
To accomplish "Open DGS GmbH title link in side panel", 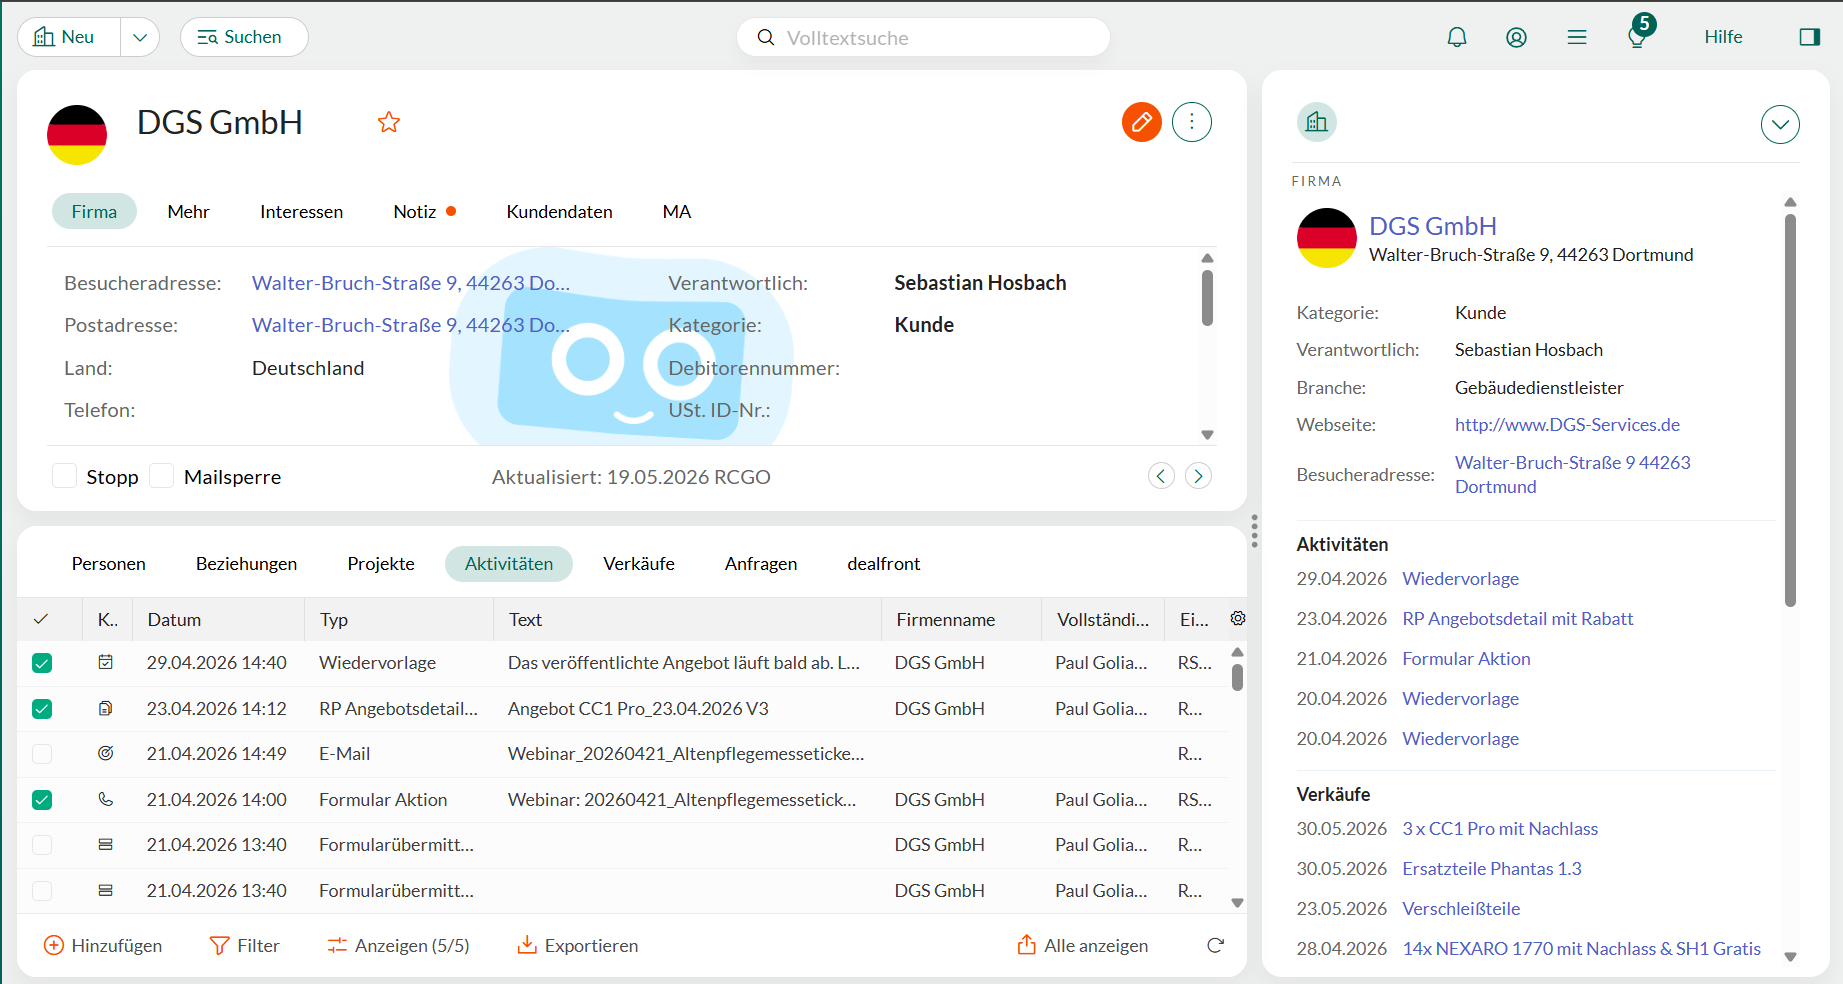I will pos(1432,226).
